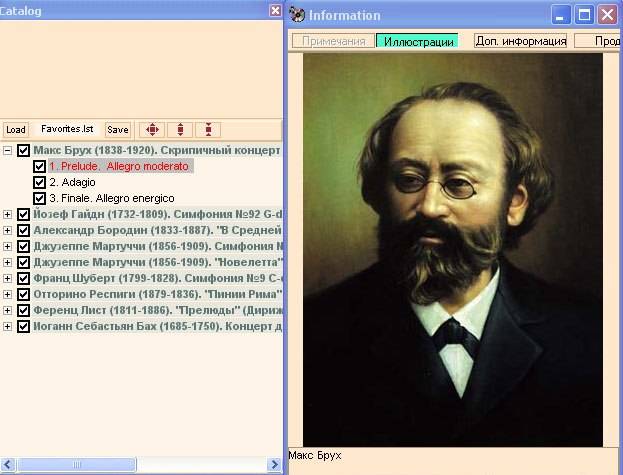Screen dimensions: 623x475
Task: Toggle the Мартуччи Симфония entry checkbox
Action: 23,246
